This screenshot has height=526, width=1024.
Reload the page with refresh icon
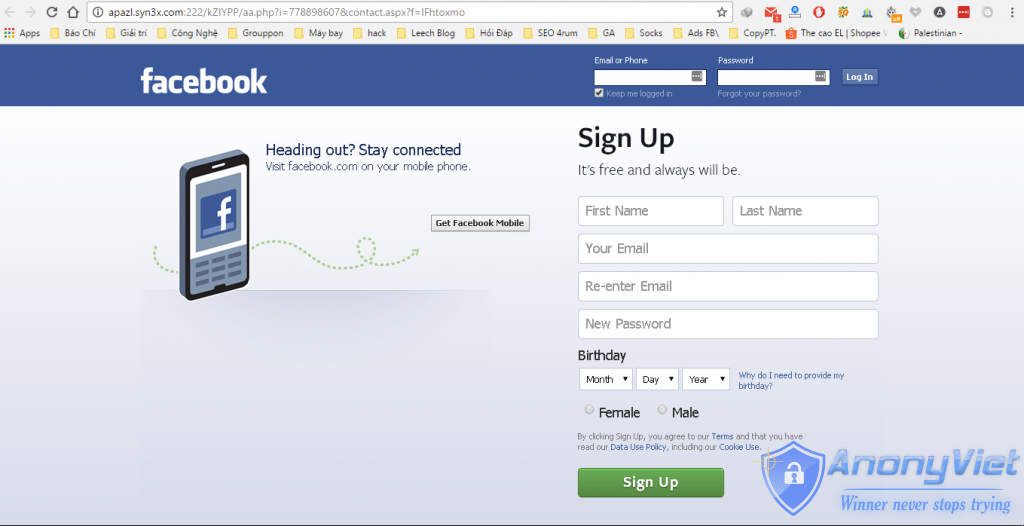(x=52, y=12)
